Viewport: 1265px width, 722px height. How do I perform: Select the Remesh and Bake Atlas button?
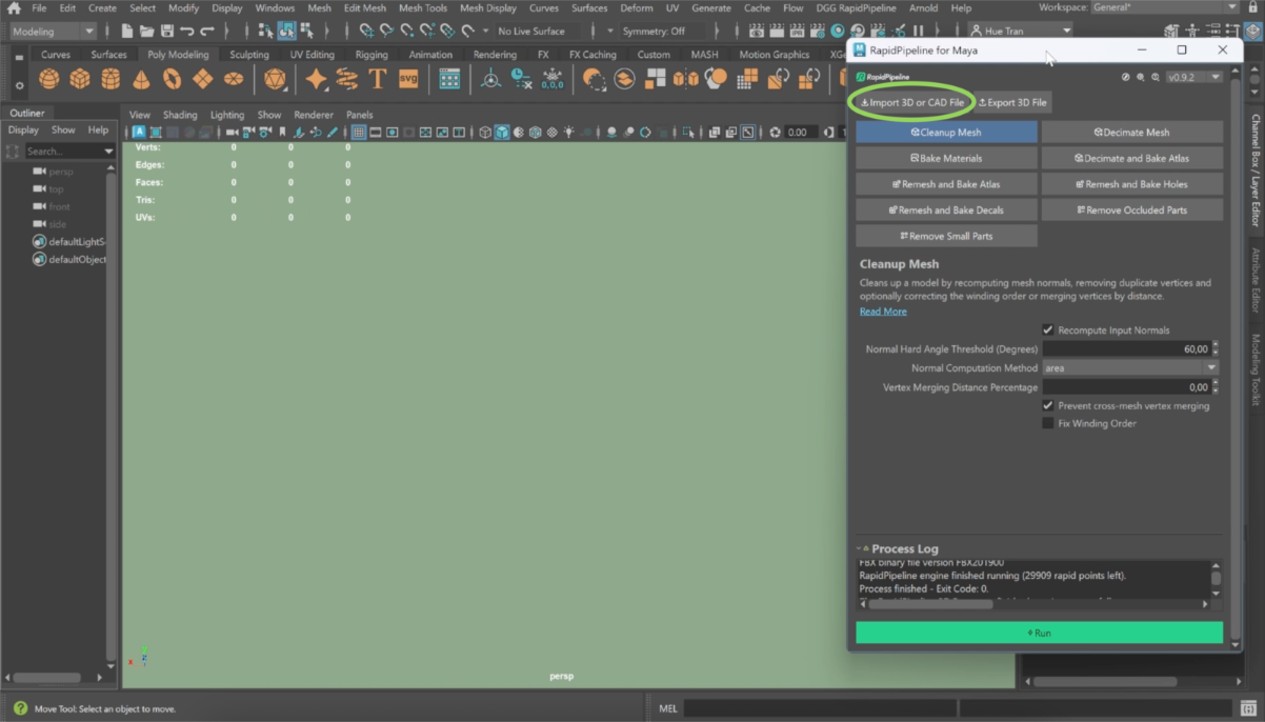(946, 184)
